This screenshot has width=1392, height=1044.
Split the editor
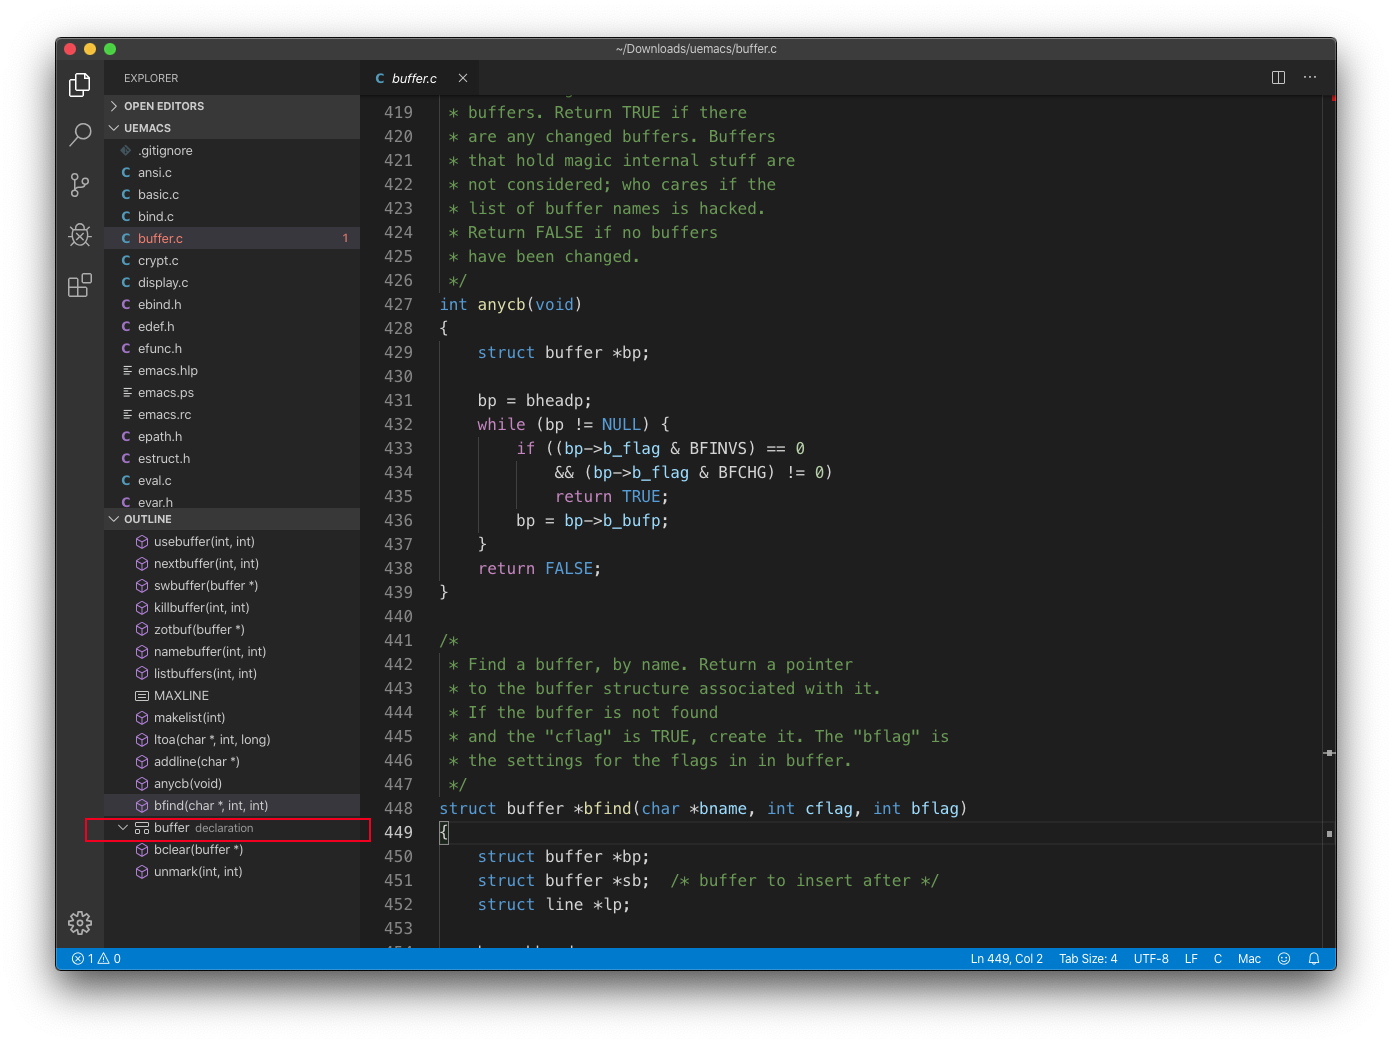[x=1277, y=77]
